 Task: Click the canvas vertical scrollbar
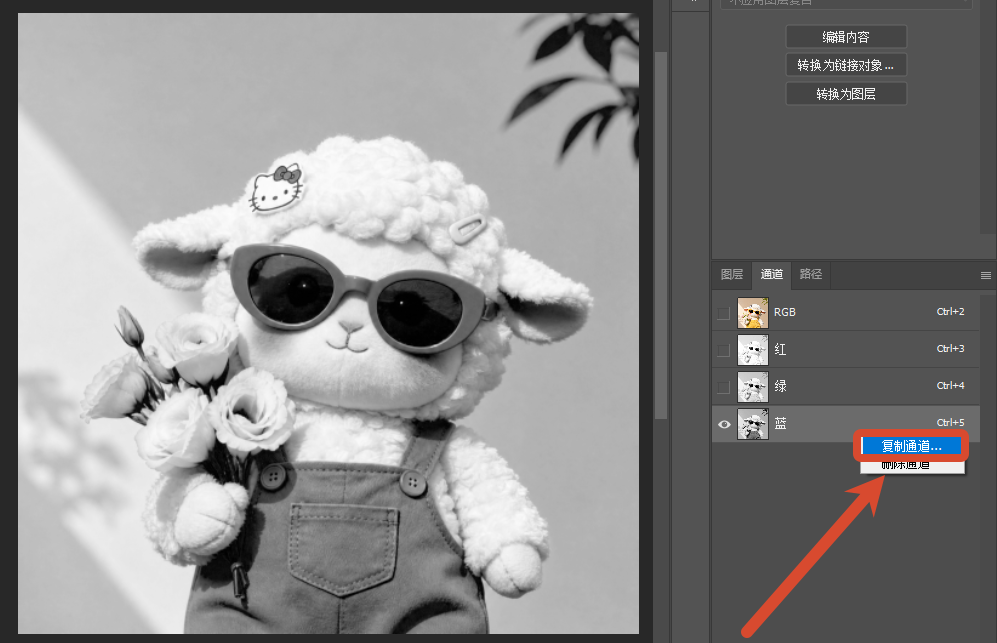click(661, 236)
